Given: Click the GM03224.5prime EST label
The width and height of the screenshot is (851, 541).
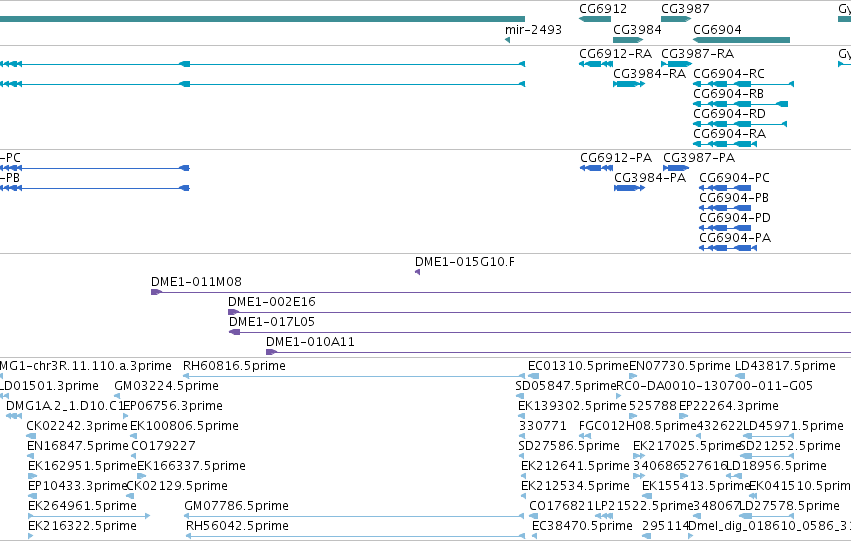Looking at the screenshot, I should coord(167,386).
